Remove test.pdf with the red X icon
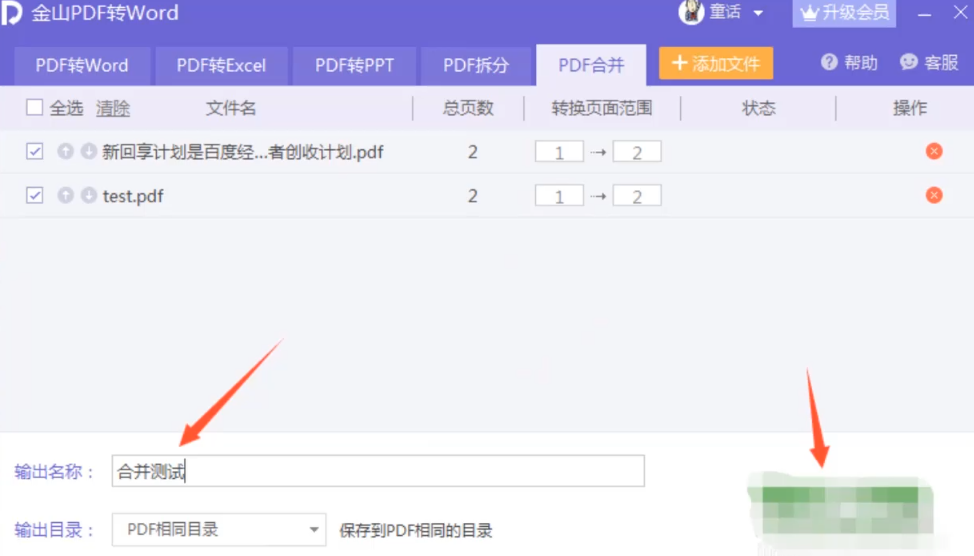This screenshot has width=974, height=556. click(x=934, y=196)
